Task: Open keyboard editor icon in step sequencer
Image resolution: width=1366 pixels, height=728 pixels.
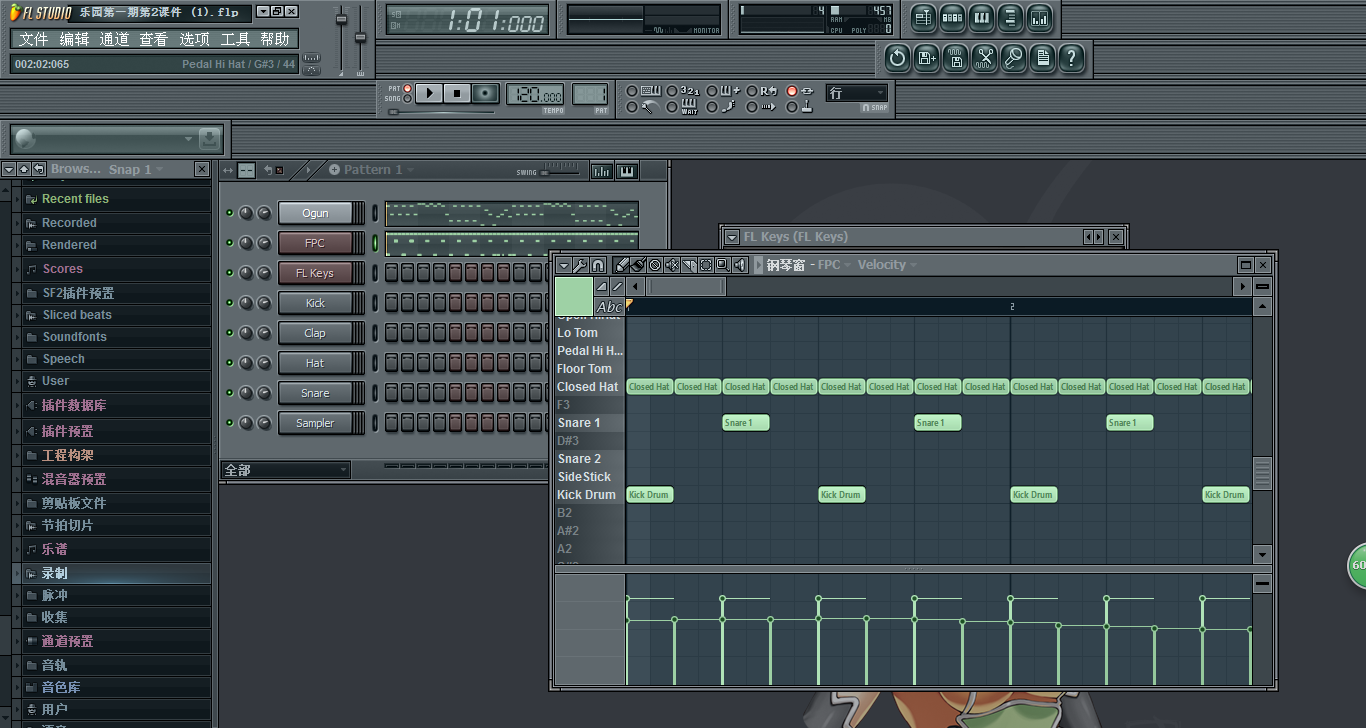Action: tap(627, 171)
